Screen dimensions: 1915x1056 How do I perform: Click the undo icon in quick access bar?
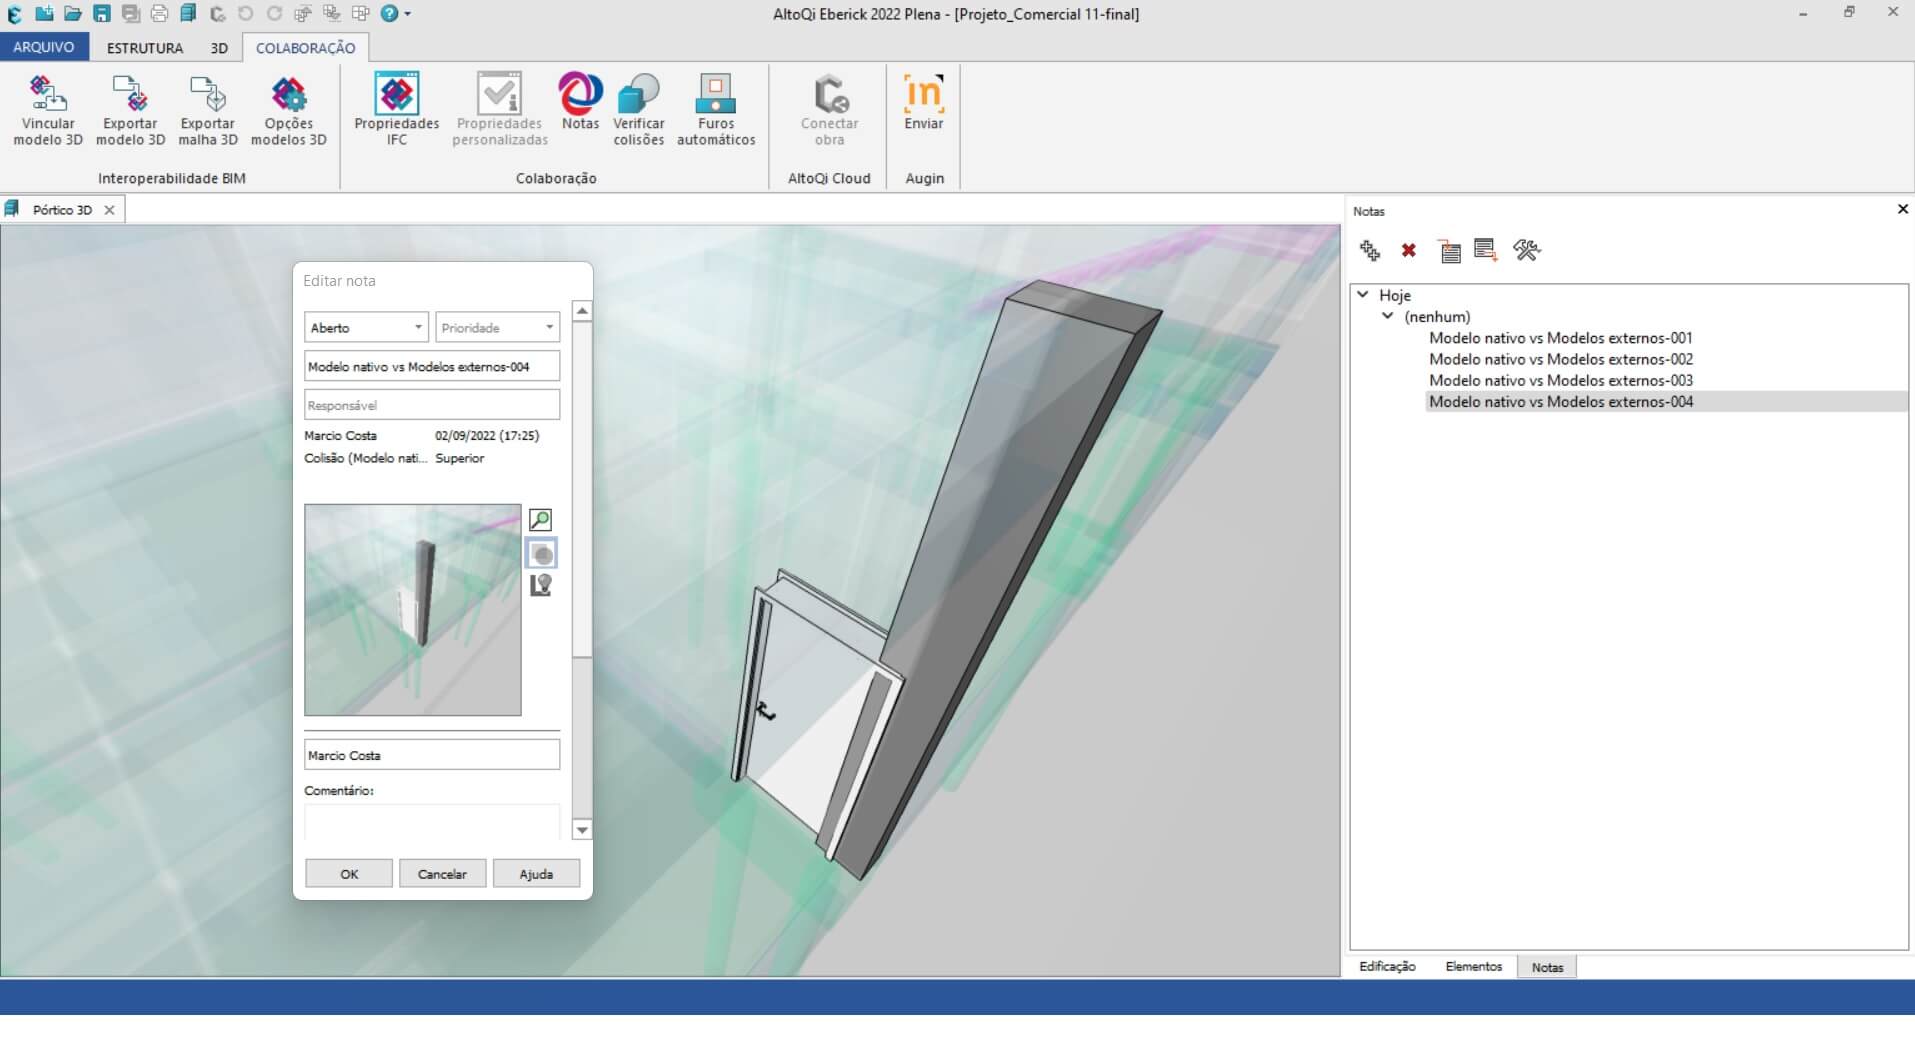tap(246, 14)
